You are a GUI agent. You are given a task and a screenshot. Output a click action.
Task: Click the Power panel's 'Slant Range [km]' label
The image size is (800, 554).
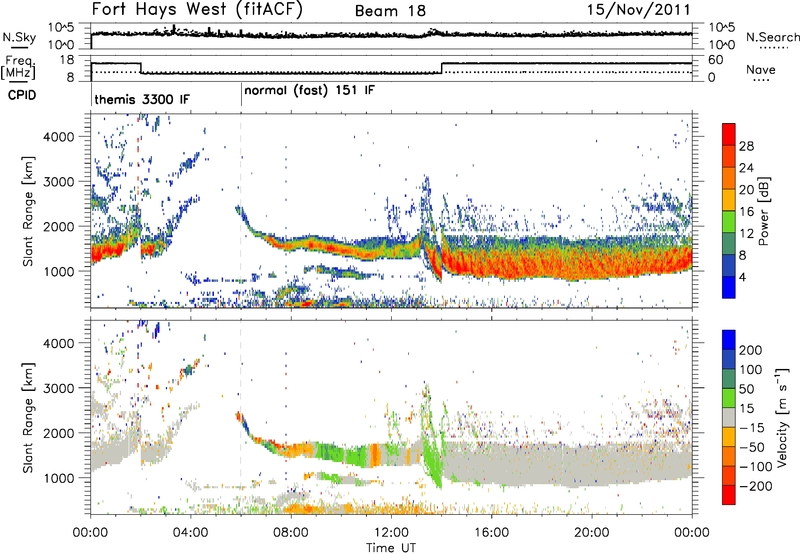point(28,212)
